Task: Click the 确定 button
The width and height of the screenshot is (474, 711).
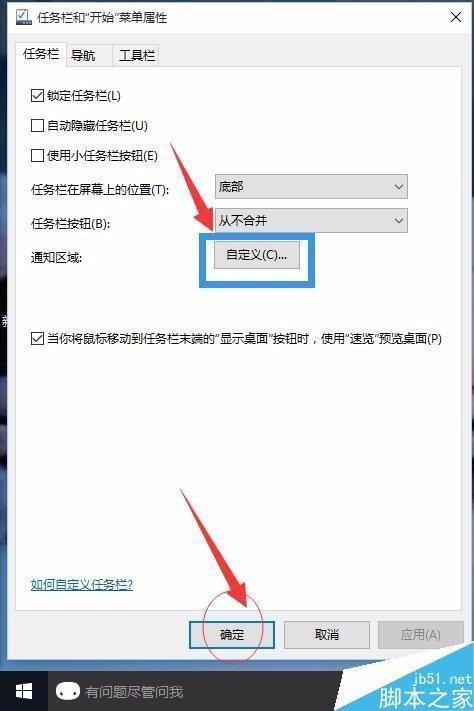Action: coord(232,634)
